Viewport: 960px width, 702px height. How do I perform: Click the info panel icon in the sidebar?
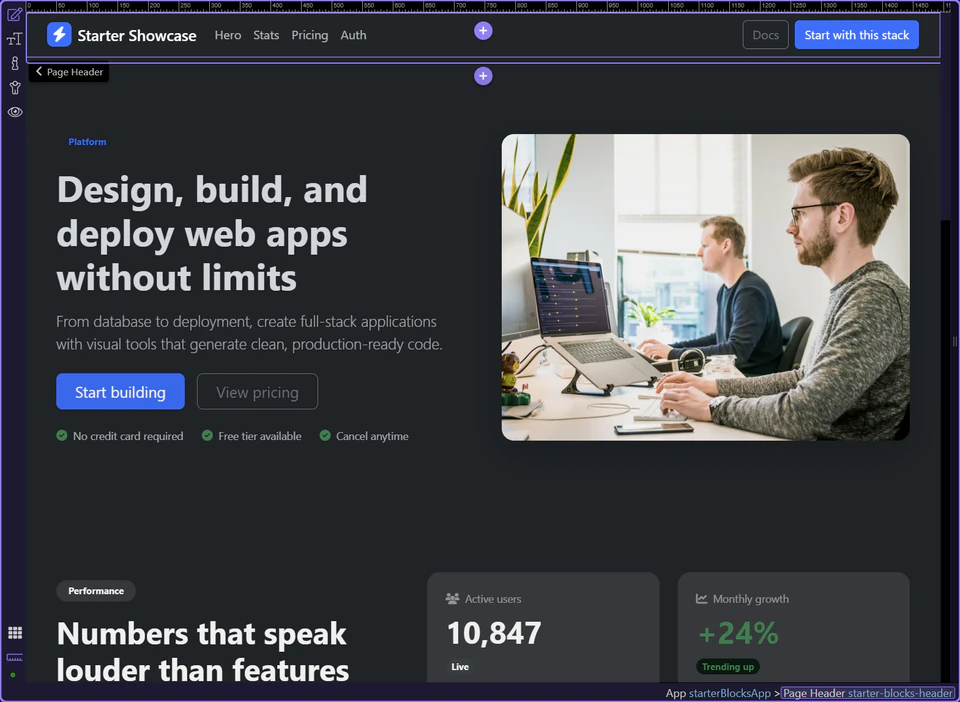[x=14, y=62]
